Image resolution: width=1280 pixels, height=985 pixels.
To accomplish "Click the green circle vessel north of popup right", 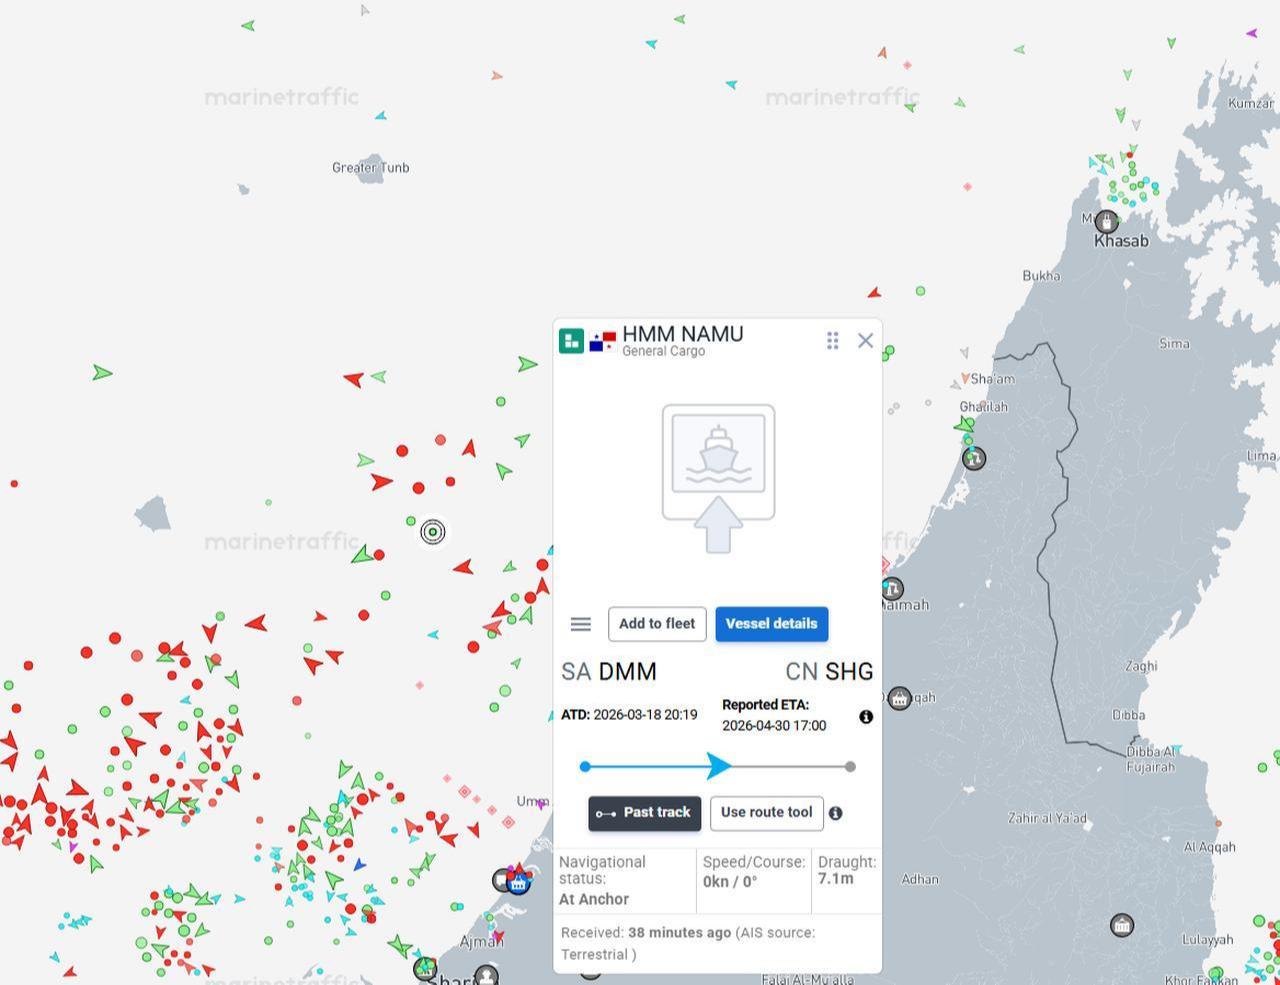I will point(920,291).
